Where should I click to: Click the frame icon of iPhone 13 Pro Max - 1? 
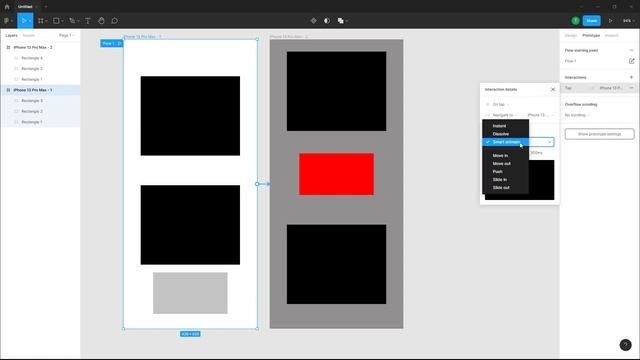pos(8,90)
